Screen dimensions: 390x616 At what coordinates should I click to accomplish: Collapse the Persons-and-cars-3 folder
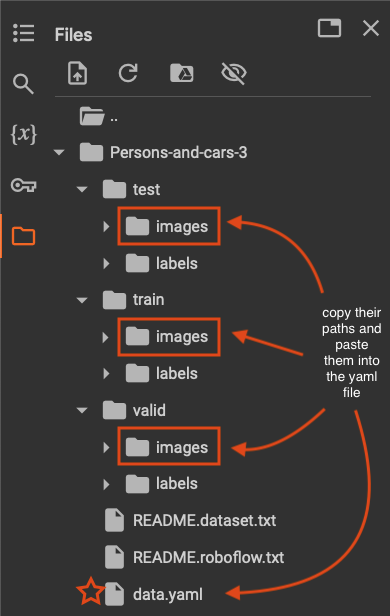point(59,152)
